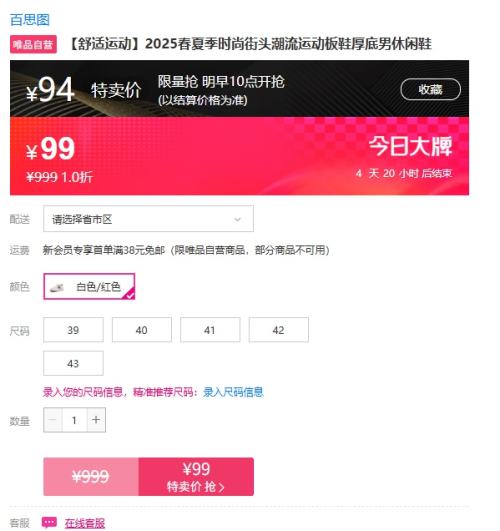Click the ¥99 特卖价 抢 button

[x=196, y=477]
